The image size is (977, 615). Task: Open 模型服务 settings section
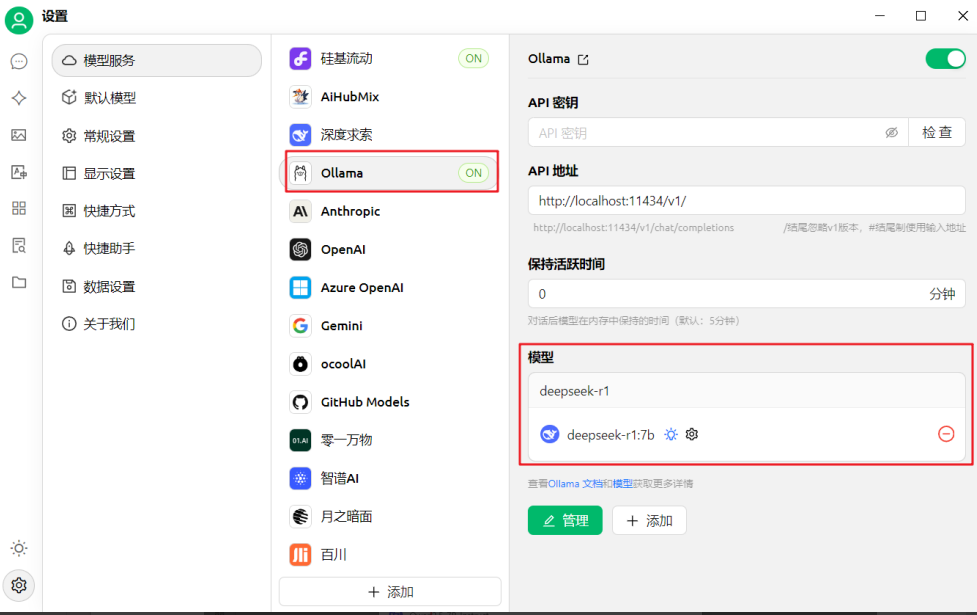pyautogui.click(x=156, y=60)
